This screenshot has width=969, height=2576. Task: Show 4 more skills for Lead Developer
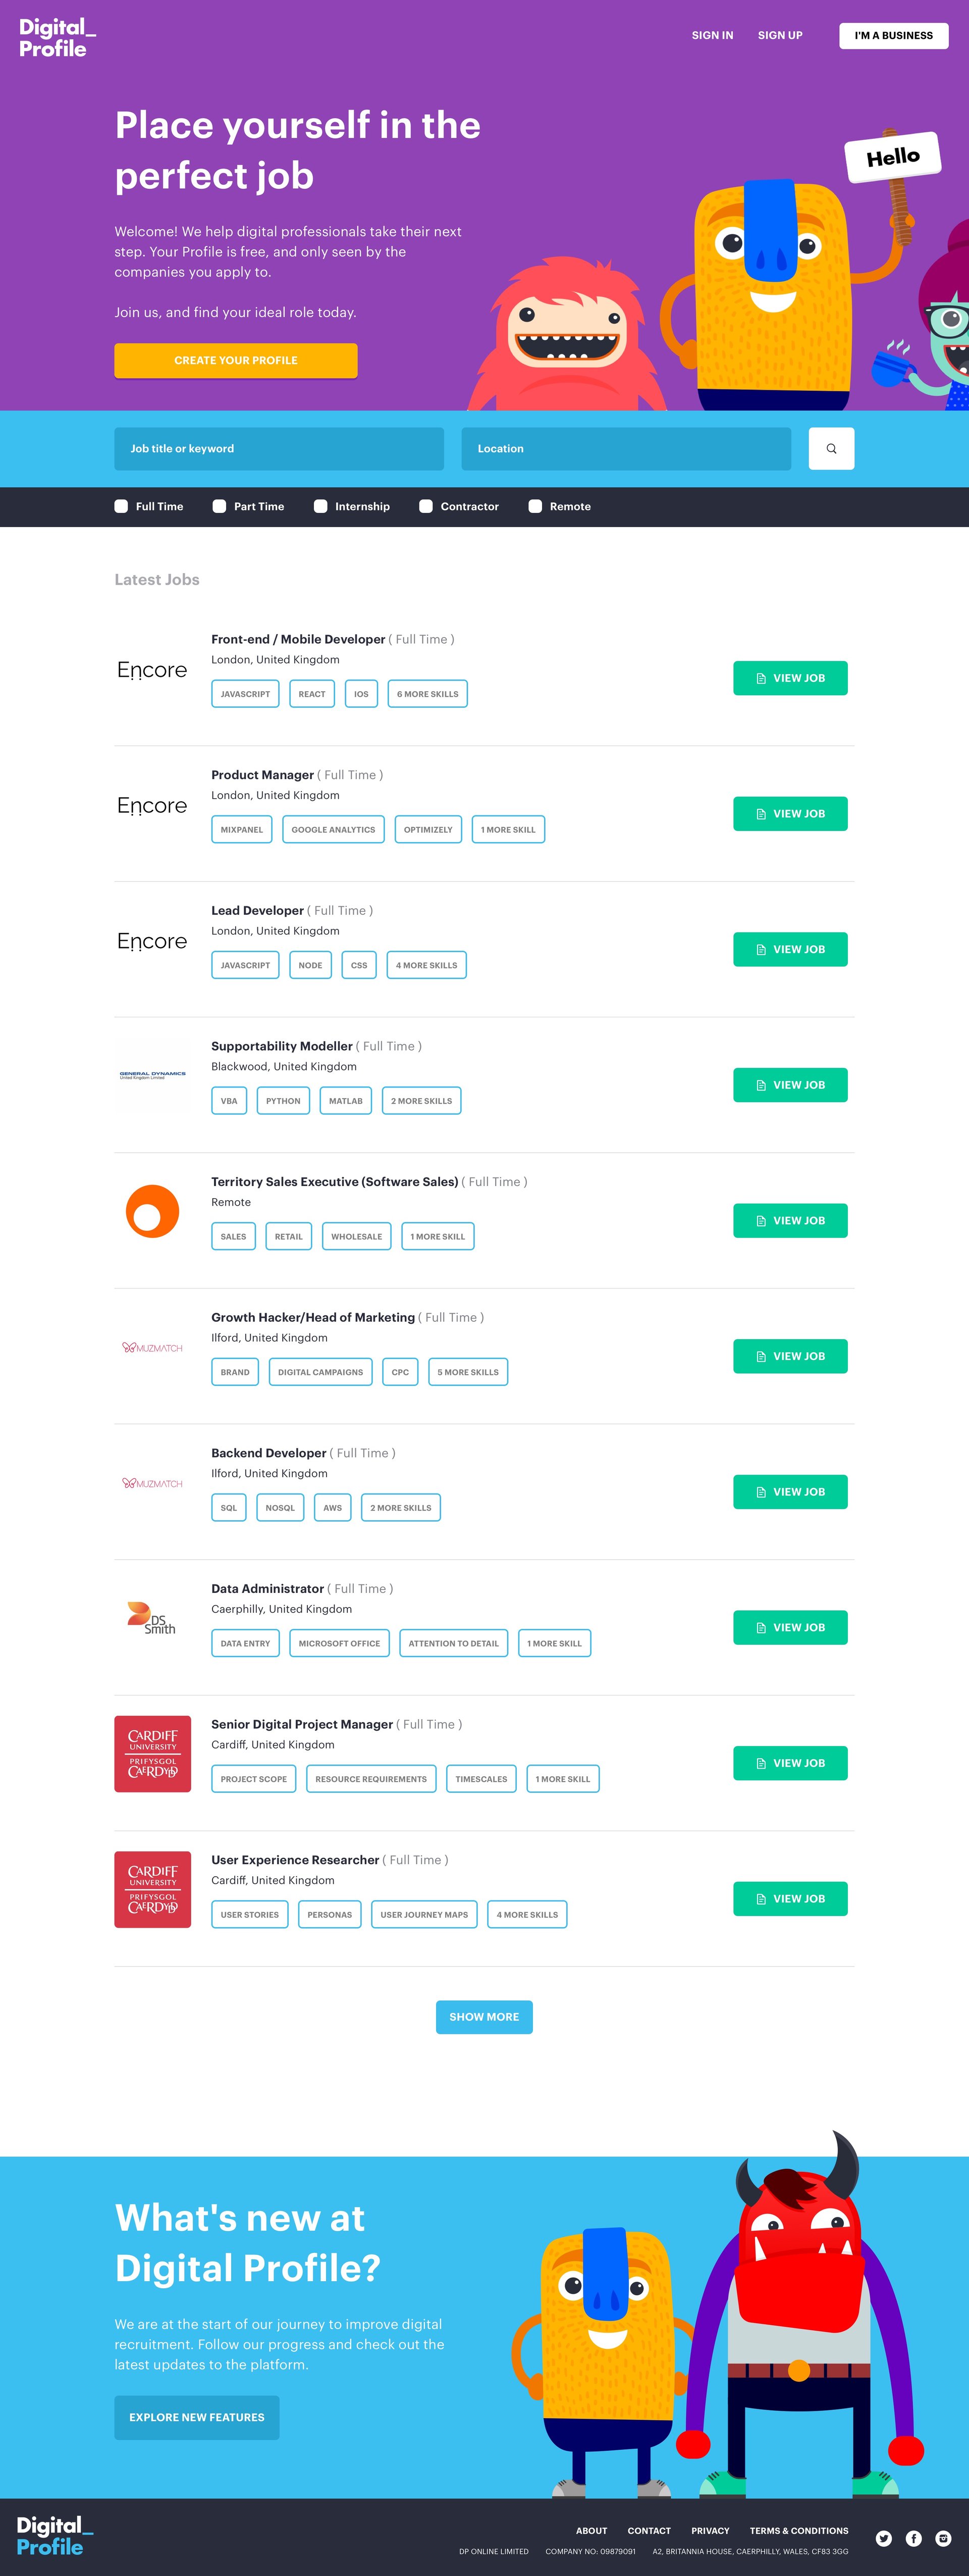426,965
